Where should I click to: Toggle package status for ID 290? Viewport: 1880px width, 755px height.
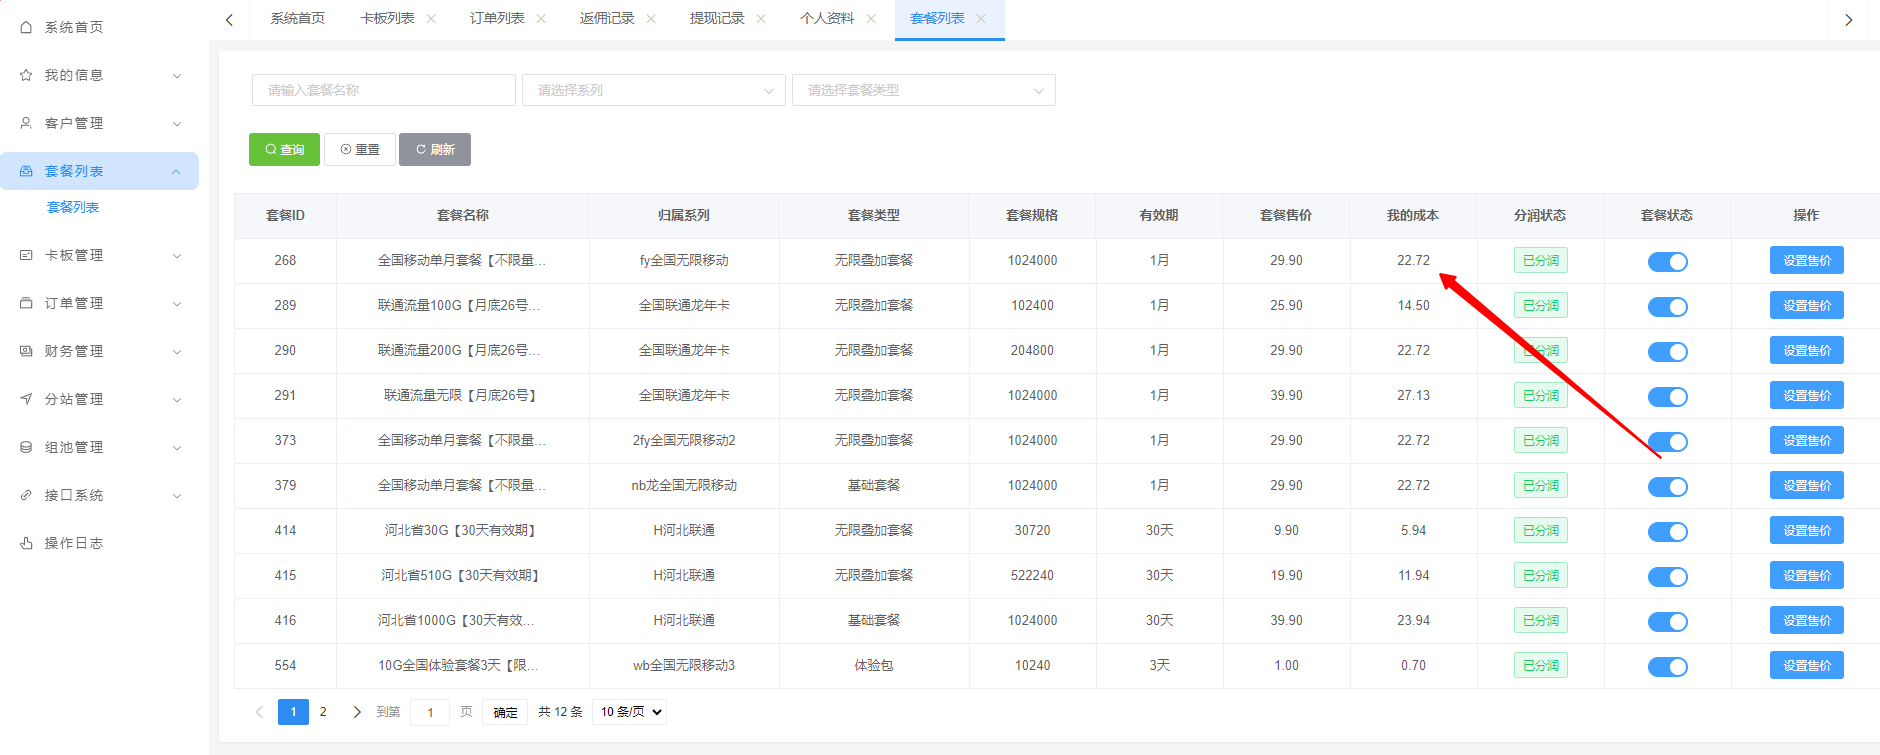point(1667,351)
